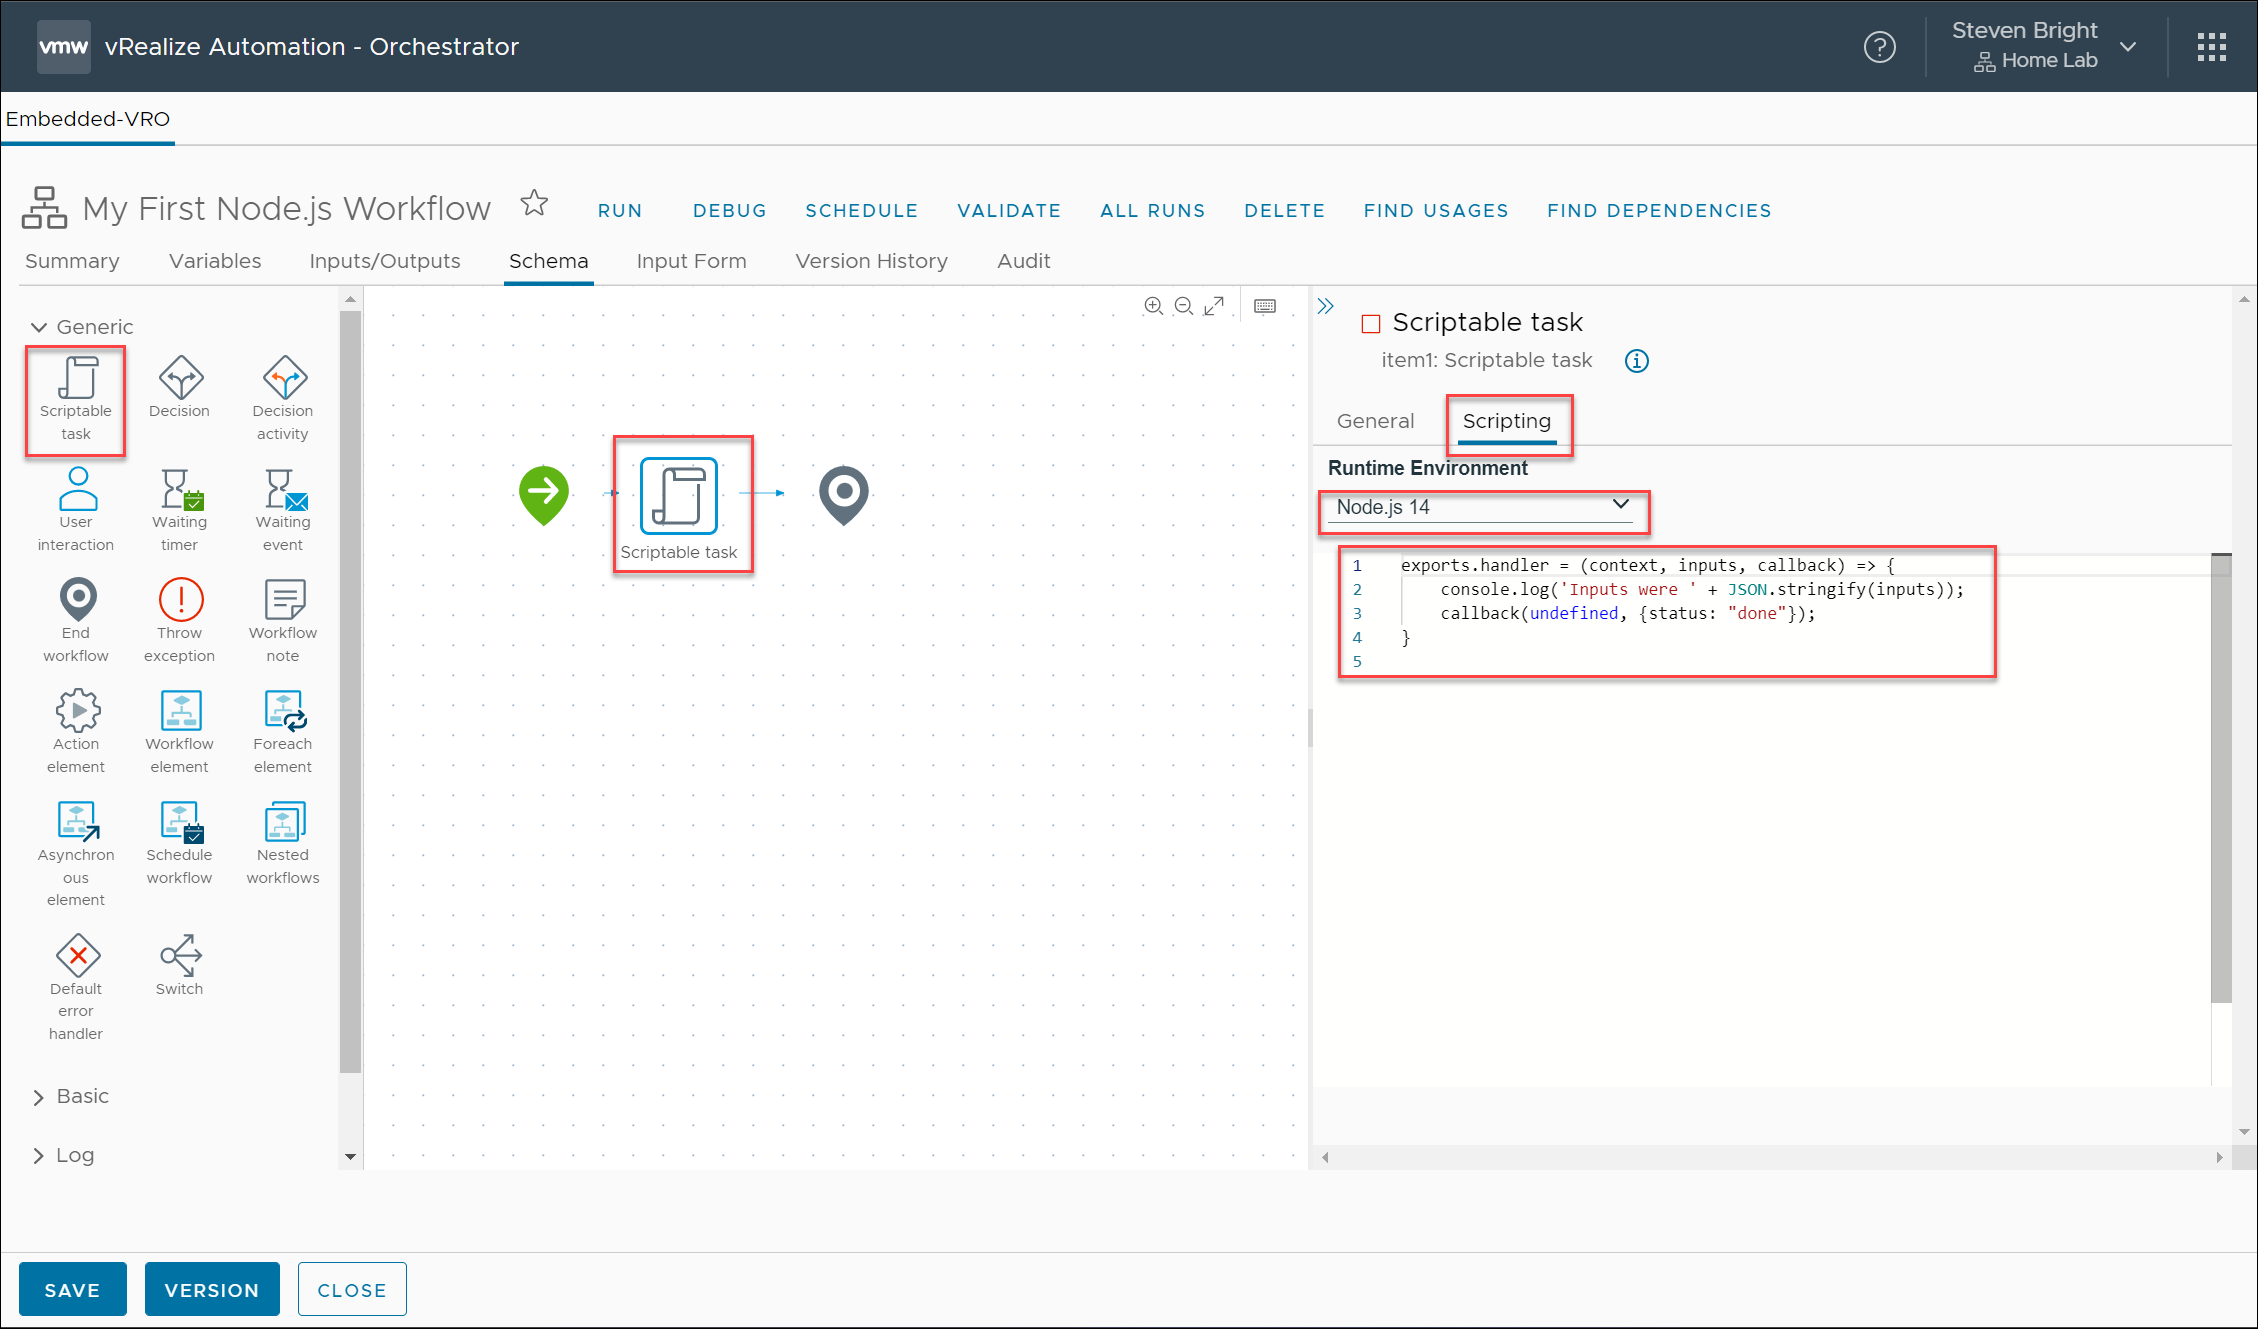Open the help question mark icon
This screenshot has width=2258, height=1329.
click(1879, 47)
